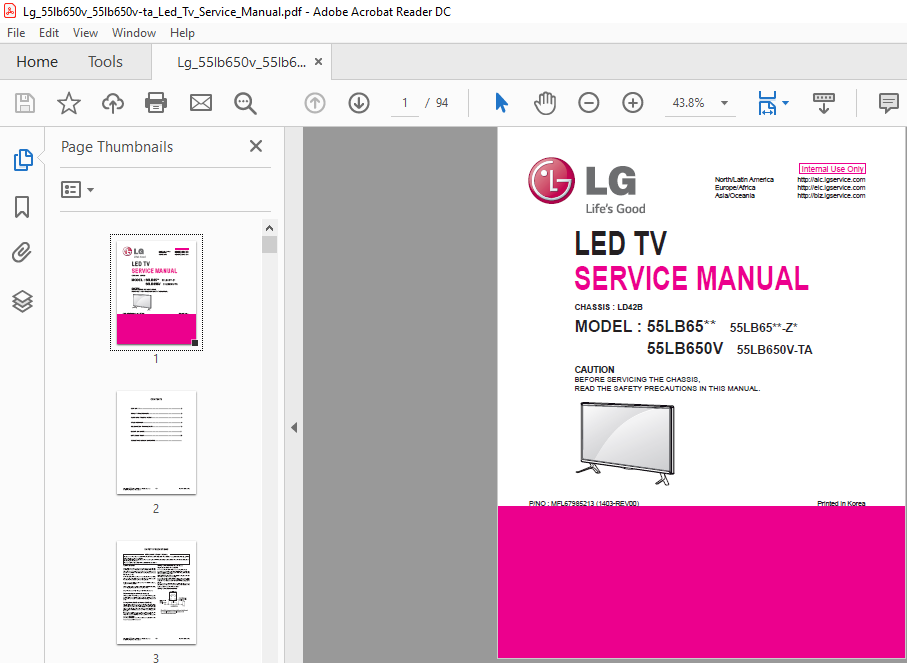
Task: Open the Page Thumbnails sidebar icon
Action: click(x=23, y=160)
